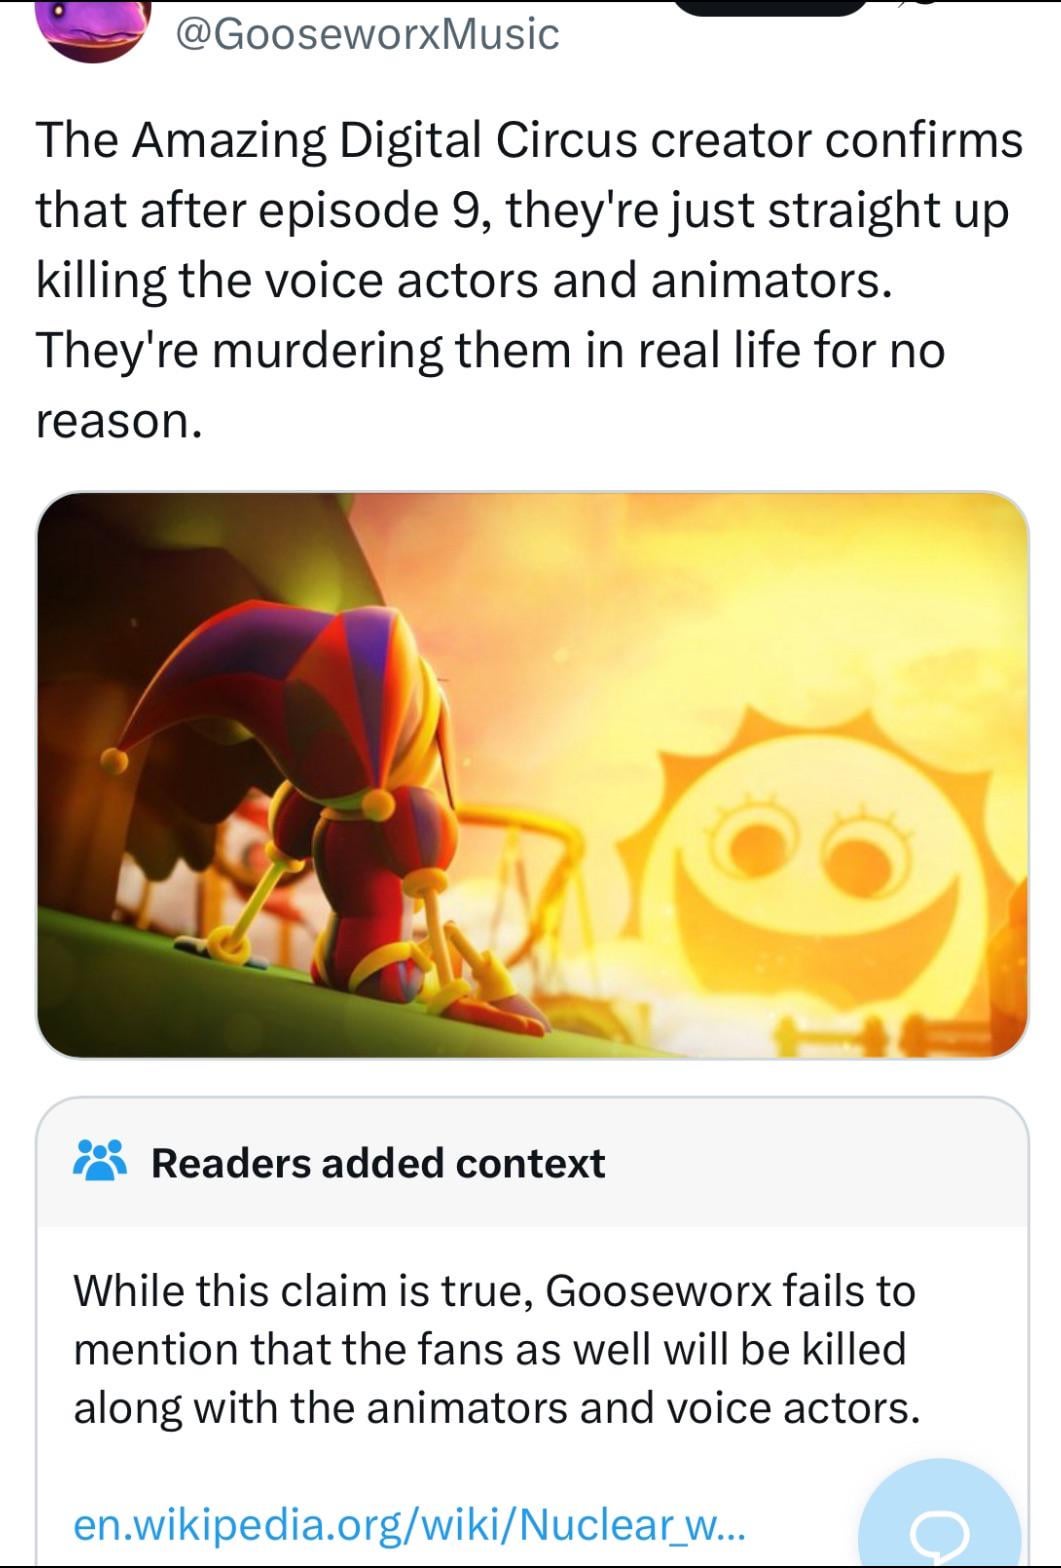Tap the blue community notes people icon
Image resolution: width=1061 pixels, height=1568 pixels.
[x=100, y=1161]
